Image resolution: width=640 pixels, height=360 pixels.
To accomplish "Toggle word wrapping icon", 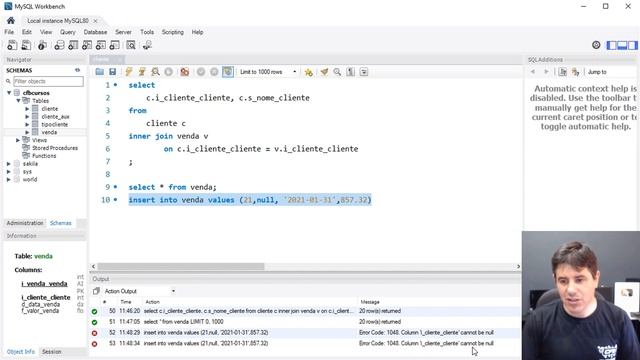I will [x=364, y=72].
